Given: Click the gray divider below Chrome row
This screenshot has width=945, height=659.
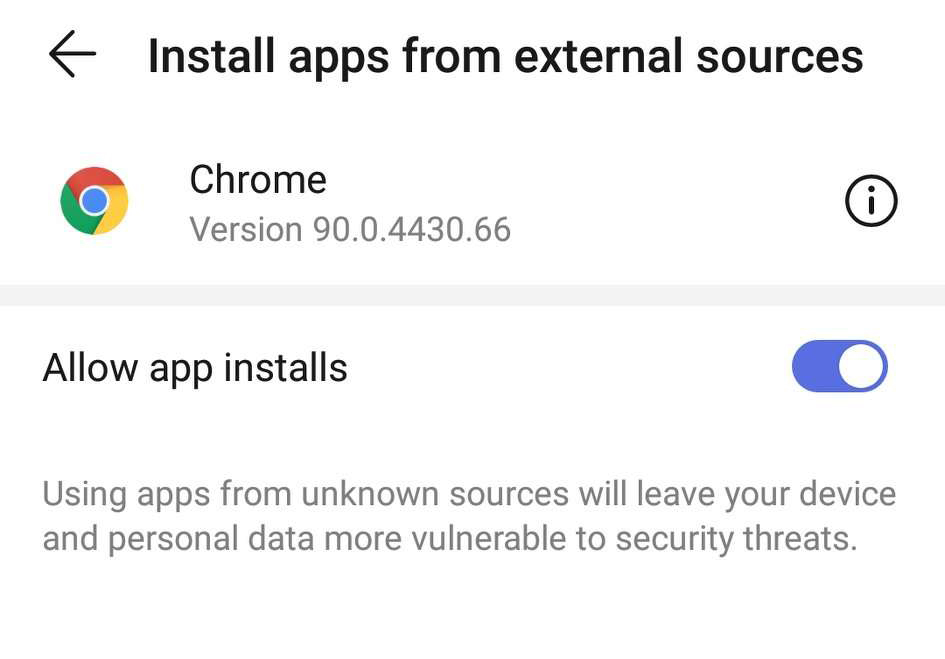Looking at the screenshot, I should click(x=472, y=295).
